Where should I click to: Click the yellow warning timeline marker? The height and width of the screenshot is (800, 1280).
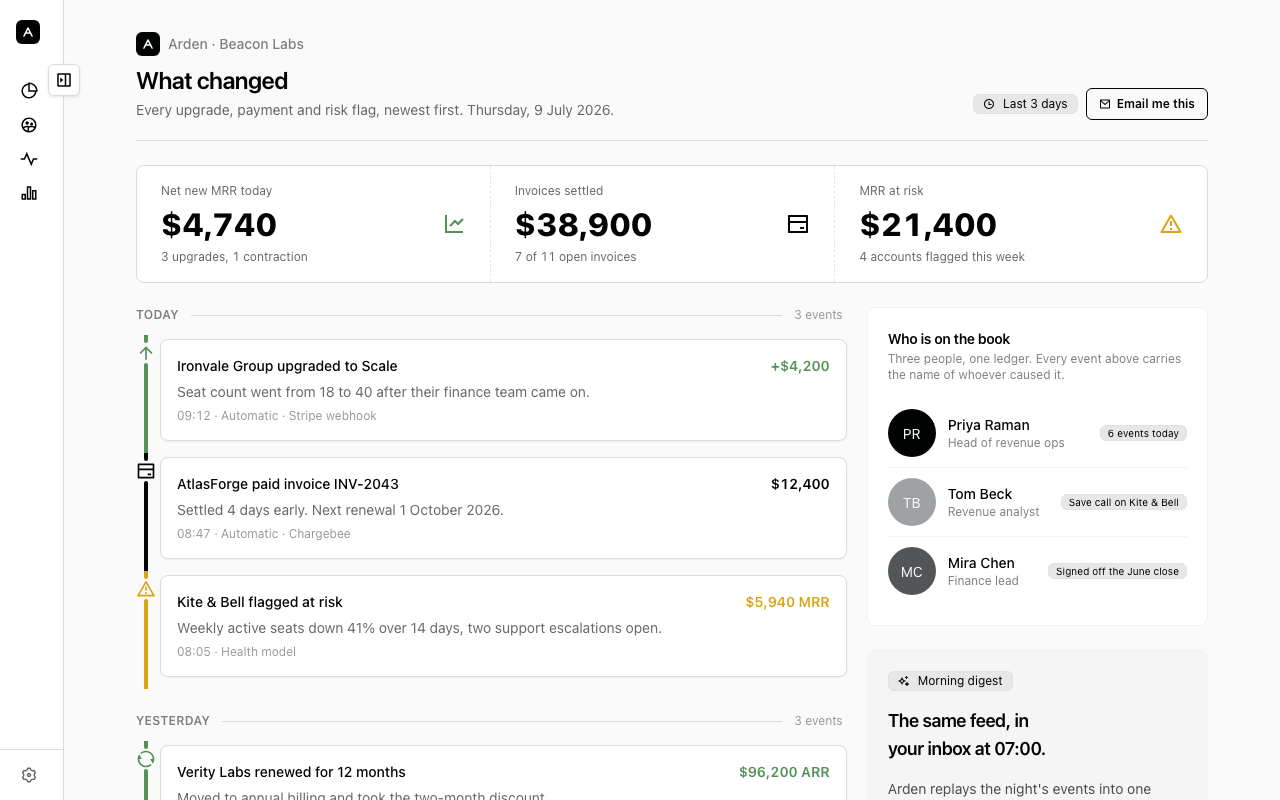pos(146,589)
